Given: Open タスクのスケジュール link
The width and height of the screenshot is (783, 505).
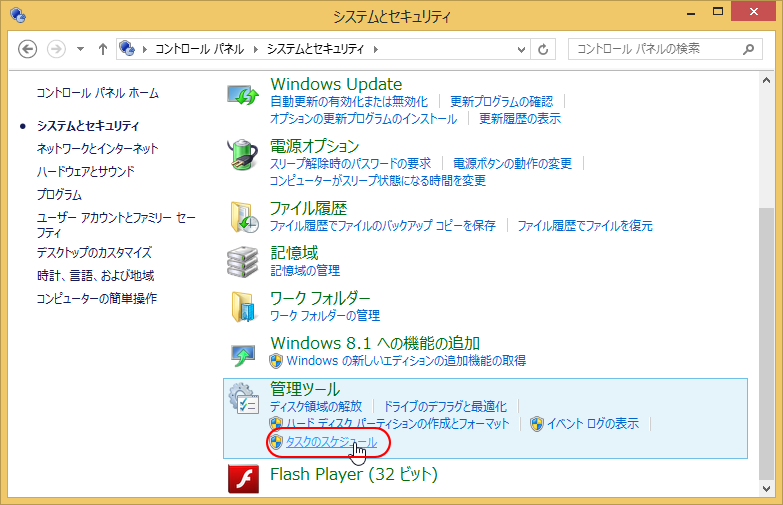Looking at the screenshot, I should coord(331,442).
